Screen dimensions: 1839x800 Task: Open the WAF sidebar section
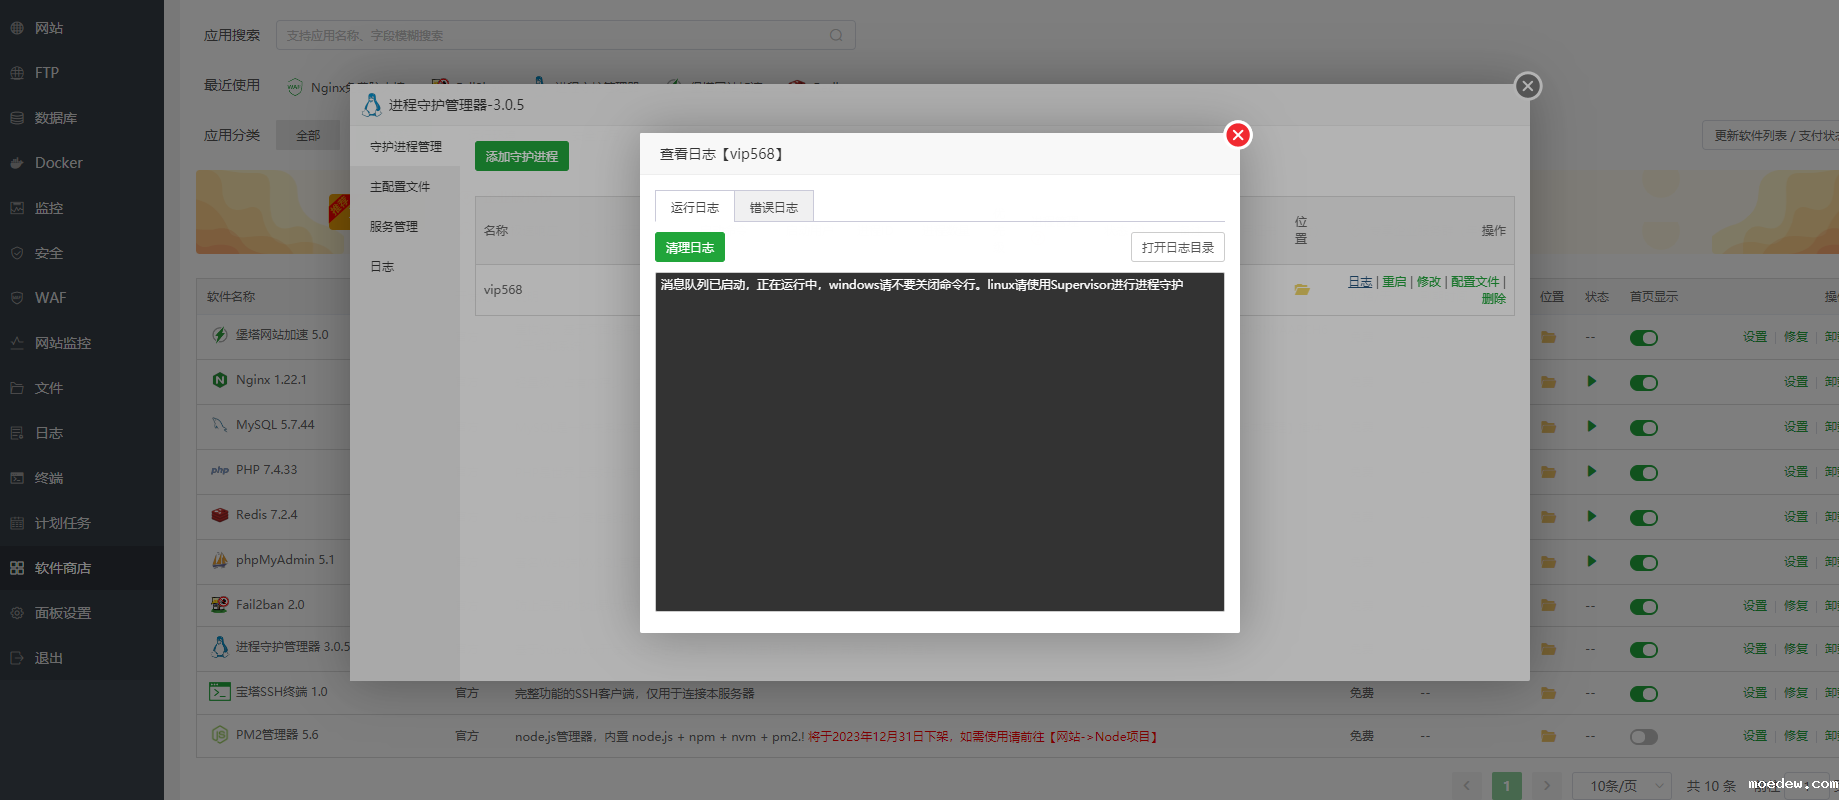[x=50, y=298]
